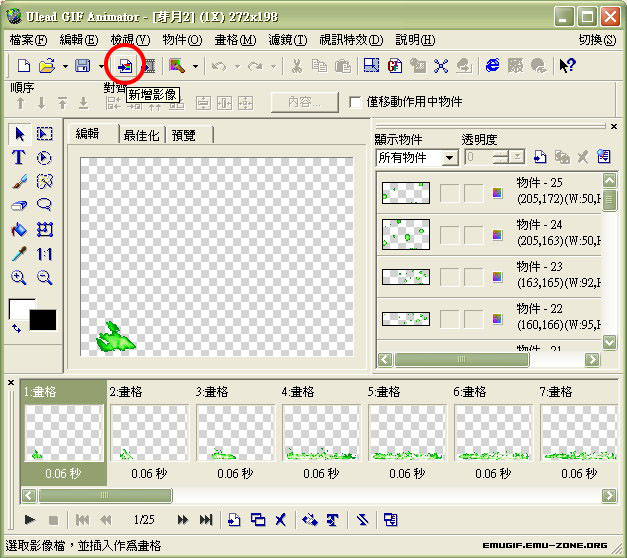This screenshot has width=627, height=558.
Task: Open dropdown arrow next to Save icon
Action: [x=101, y=66]
